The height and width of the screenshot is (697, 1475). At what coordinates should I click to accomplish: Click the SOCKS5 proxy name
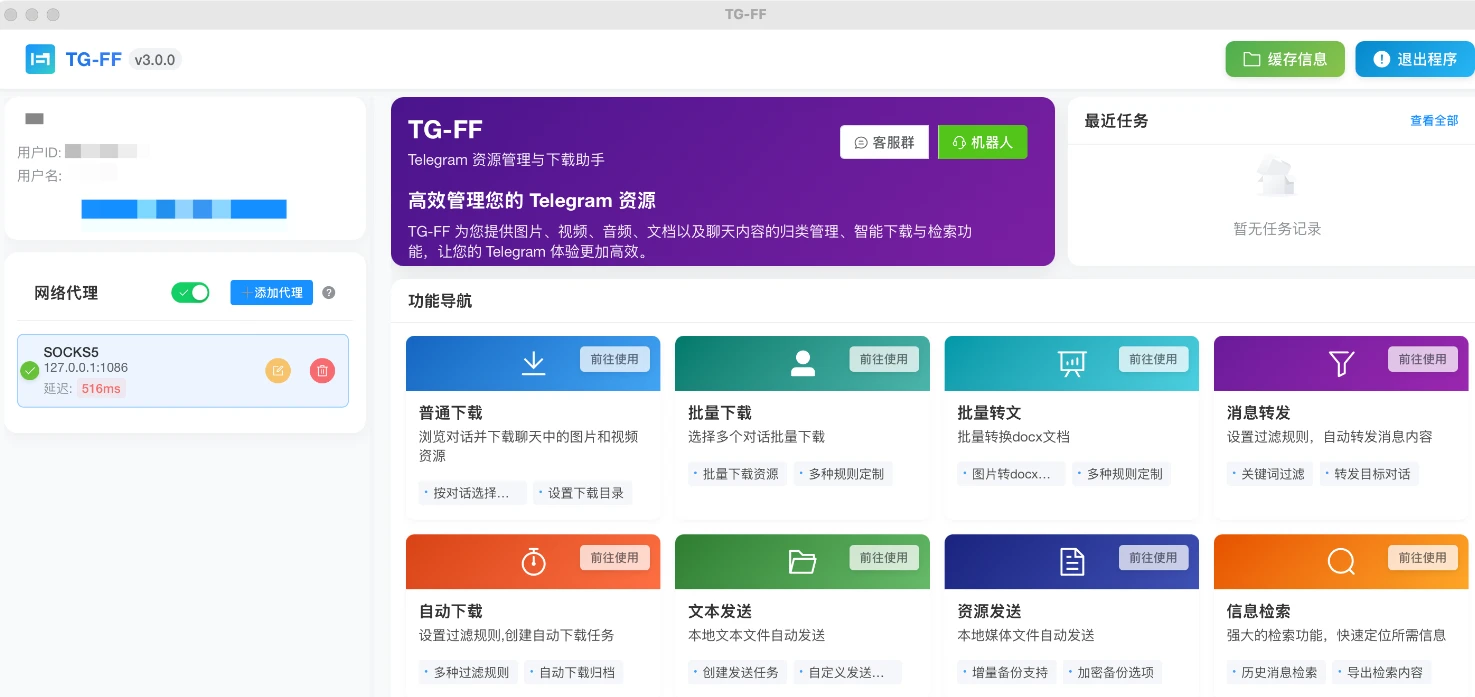[x=71, y=352]
